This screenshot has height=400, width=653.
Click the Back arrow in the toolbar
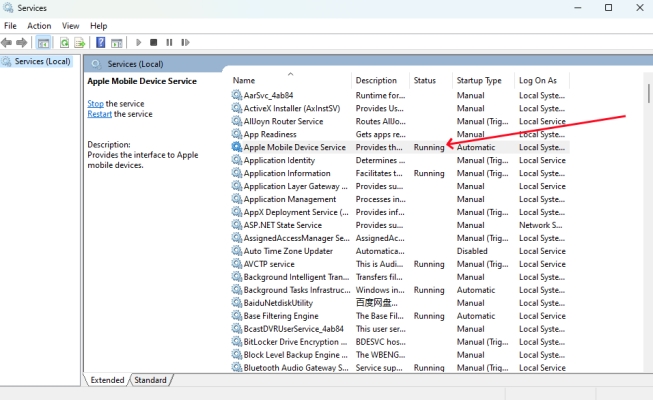tap(7, 43)
